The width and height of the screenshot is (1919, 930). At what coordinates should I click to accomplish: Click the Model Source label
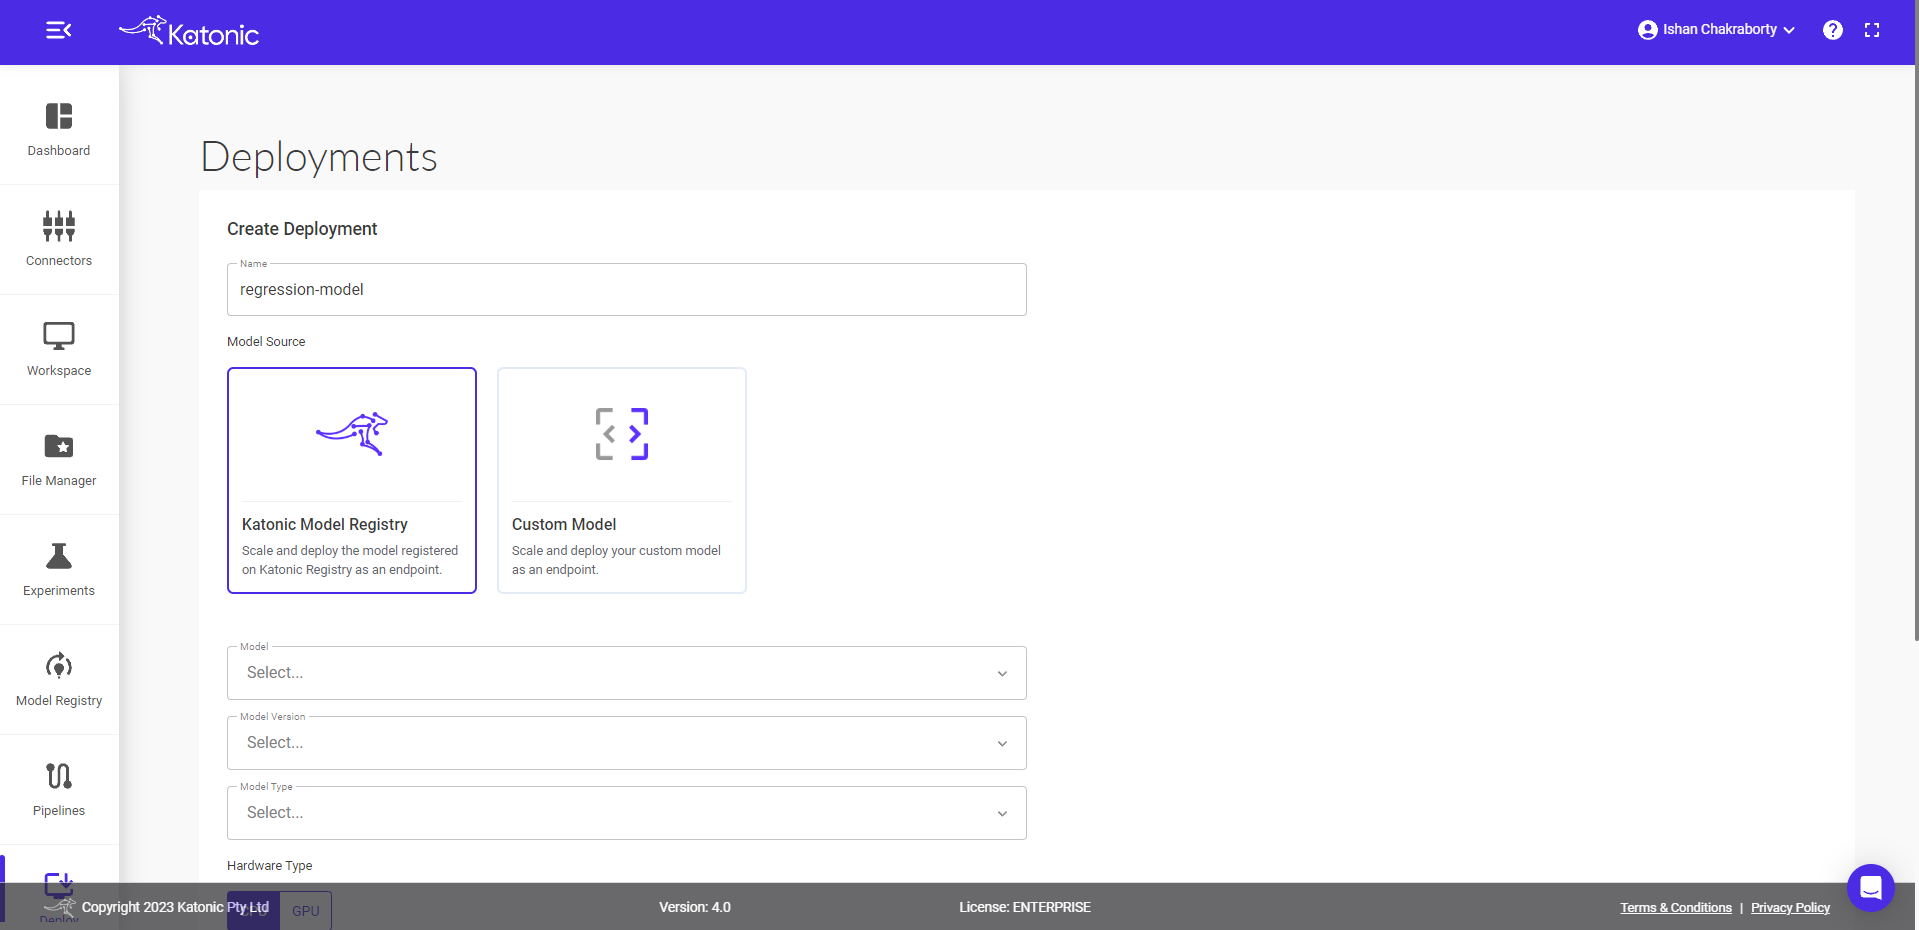(266, 342)
